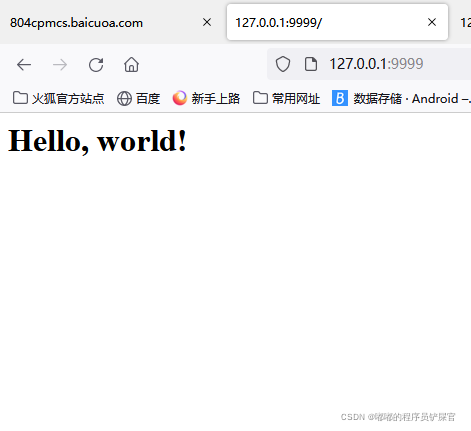Open the 百度 bookmark
Image resolution: width=471 pixels, height=431 pixels.
click(139, 99)
